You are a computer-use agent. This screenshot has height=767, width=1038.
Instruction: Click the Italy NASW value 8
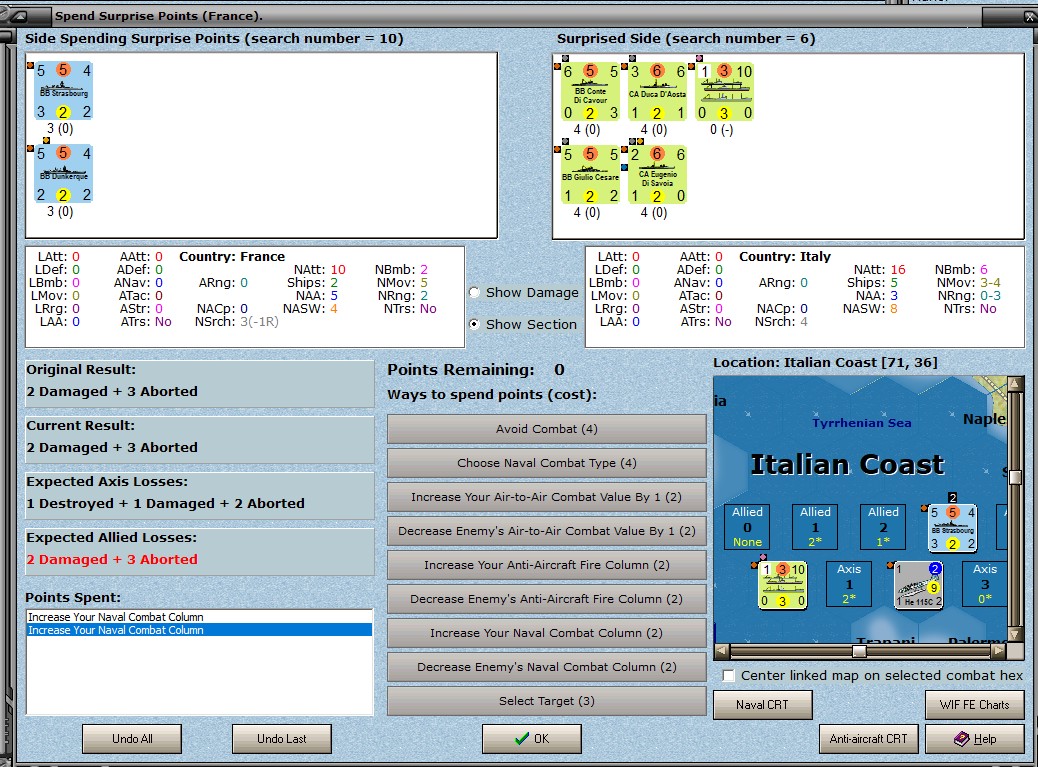(894, 308)
